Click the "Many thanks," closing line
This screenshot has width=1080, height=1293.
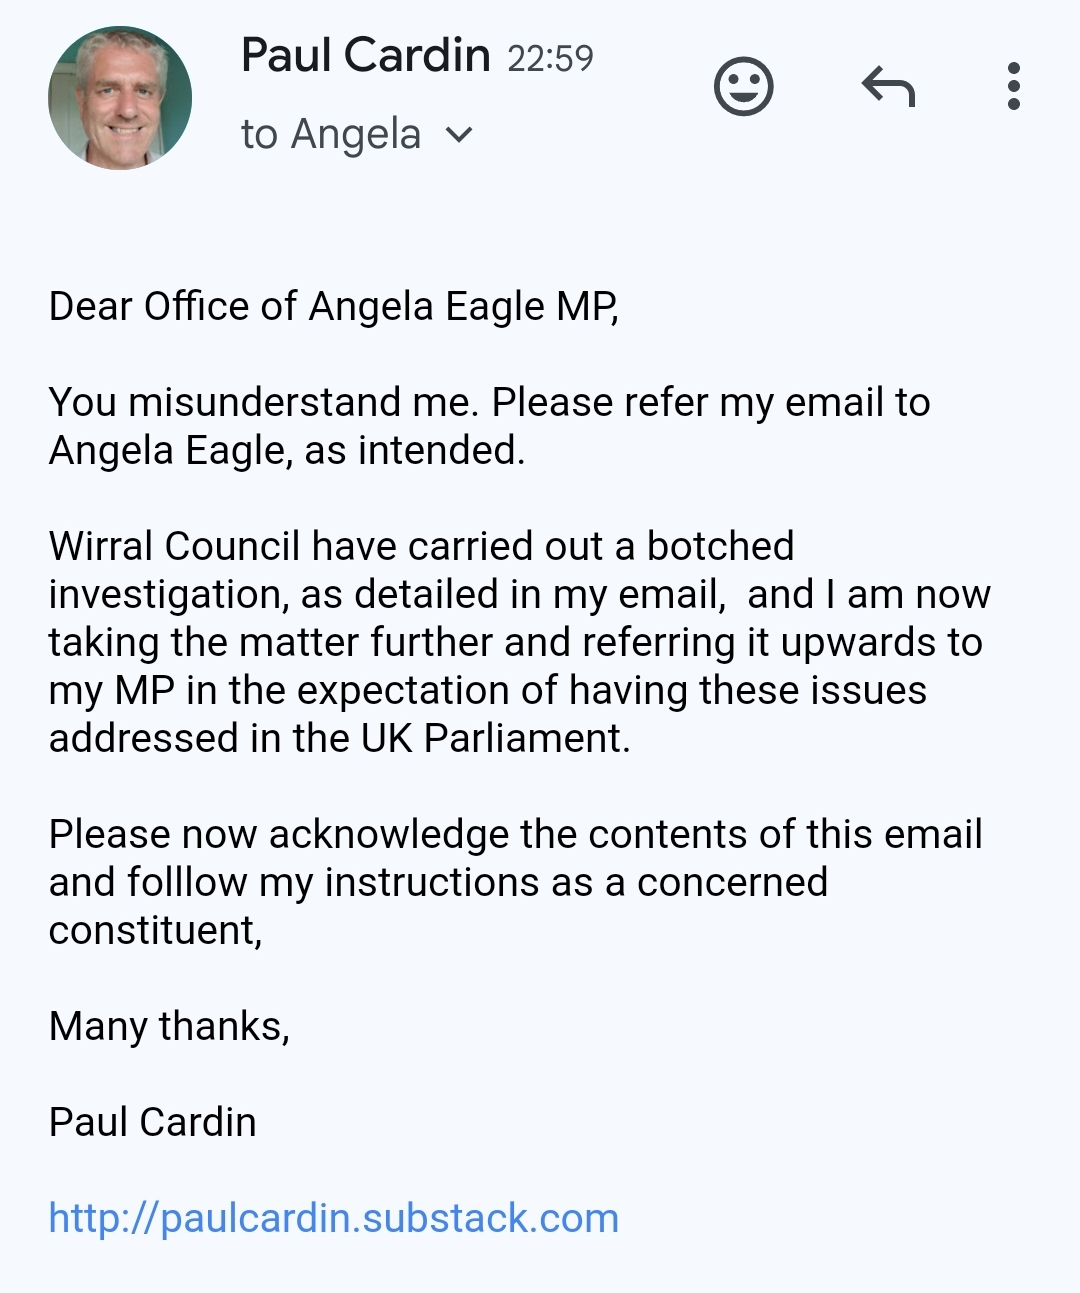(169, 1026)
